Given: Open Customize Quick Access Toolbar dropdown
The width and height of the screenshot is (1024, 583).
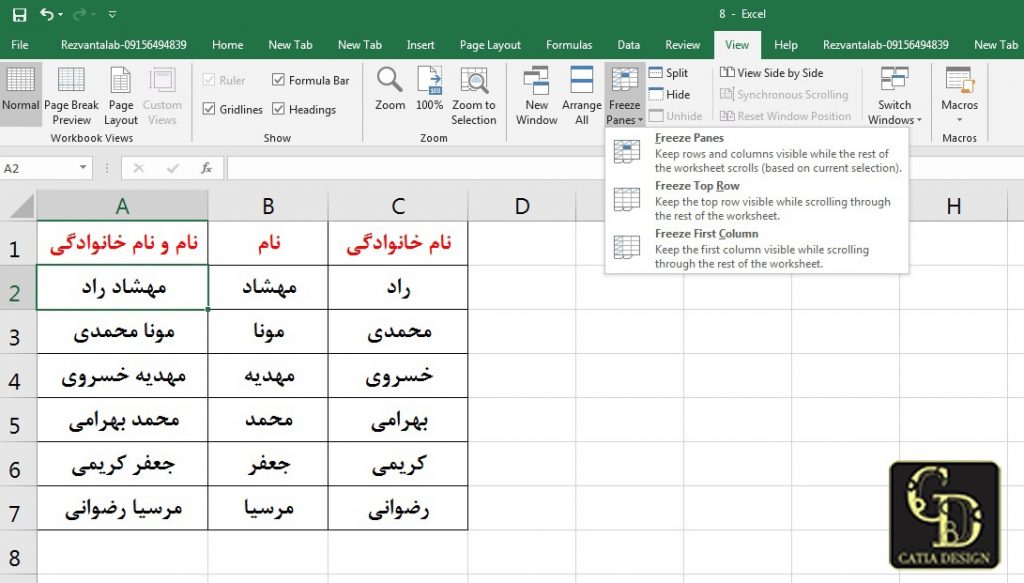Looking at the screenshot, I should tap(112, 14).
